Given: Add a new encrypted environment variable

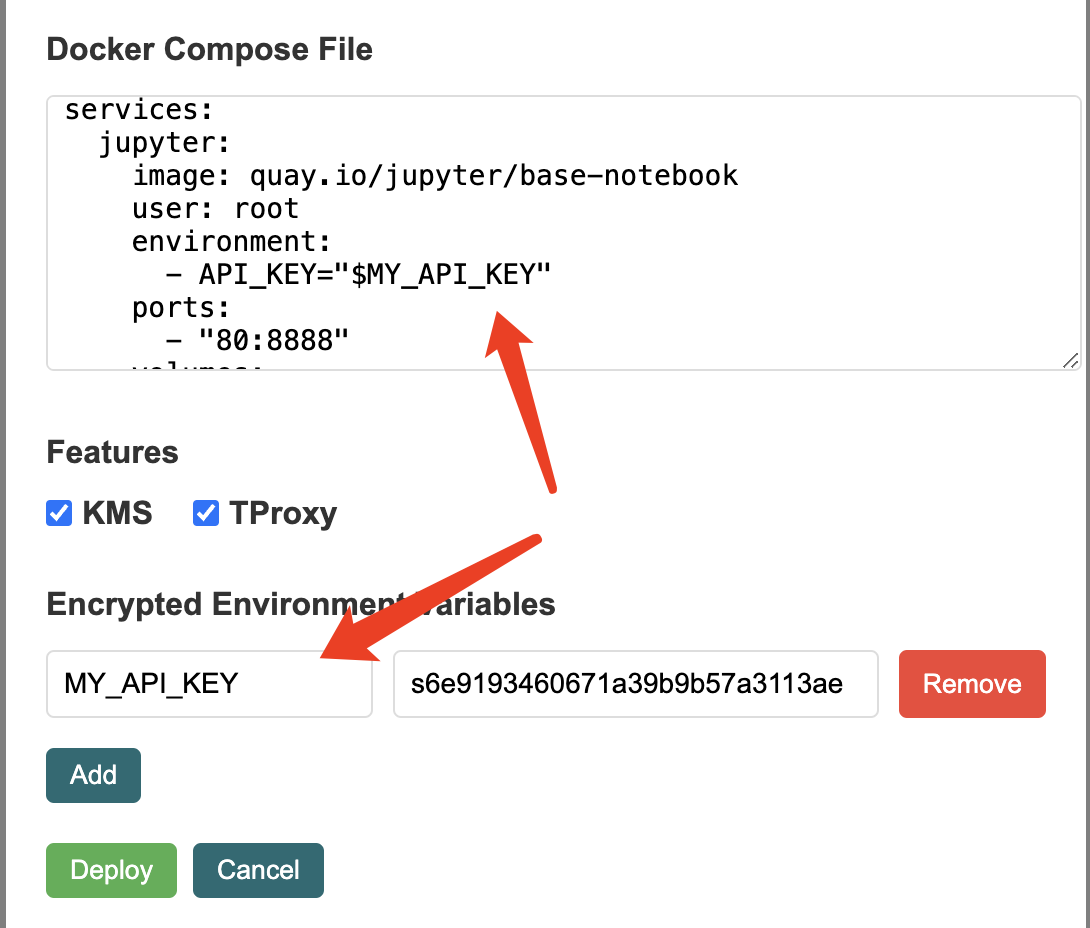Looking at the screenshot, I should click(x=93, y=775).
